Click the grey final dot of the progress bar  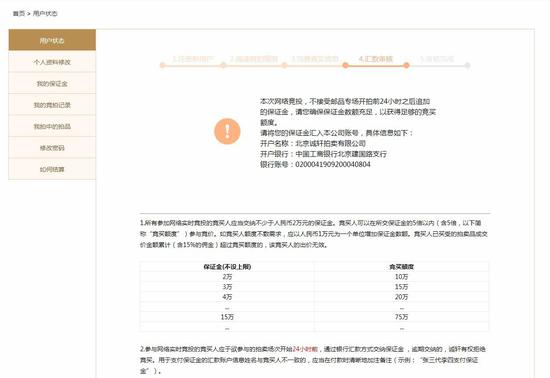pos(467,65)
